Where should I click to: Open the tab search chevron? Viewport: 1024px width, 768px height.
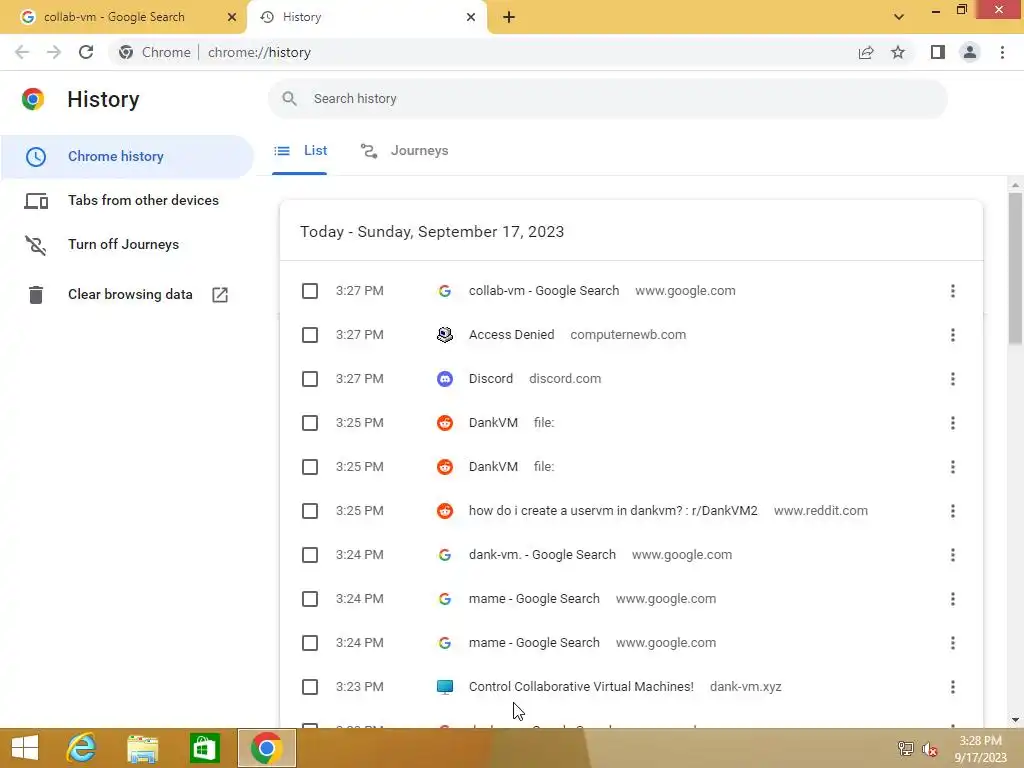899,17
